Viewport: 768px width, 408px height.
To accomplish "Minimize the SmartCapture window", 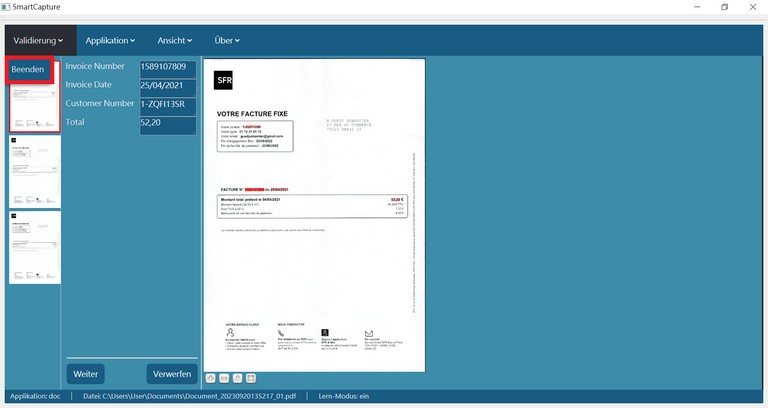I will (x=697, y=7).
